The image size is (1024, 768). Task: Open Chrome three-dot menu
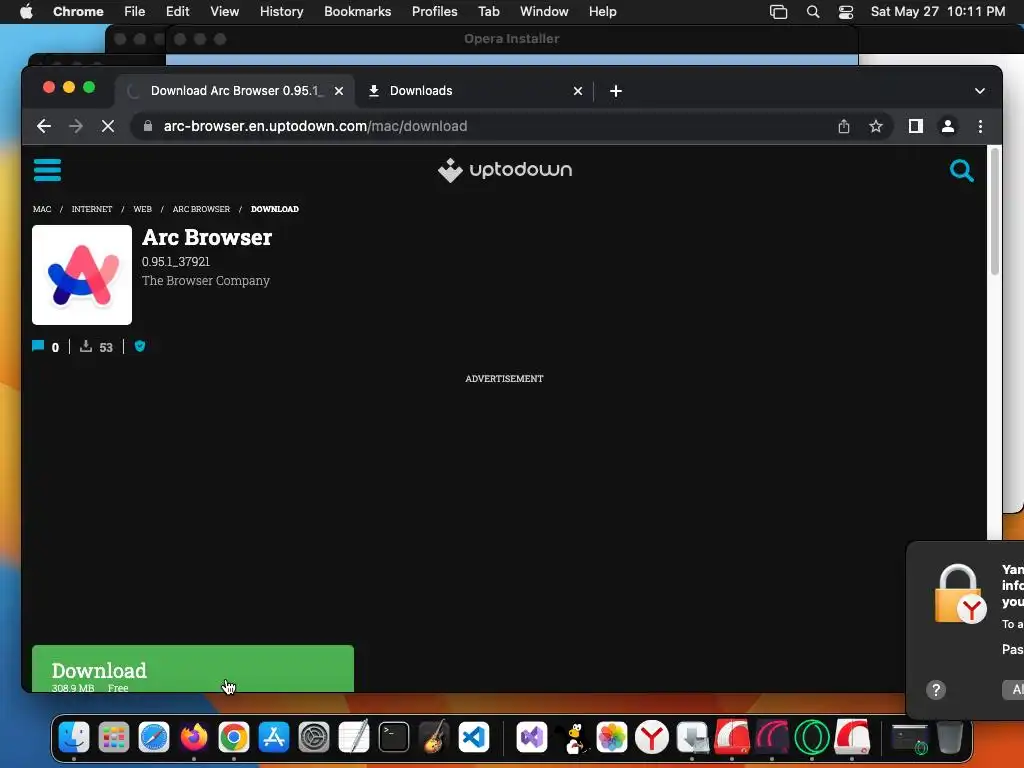coord(980,126)
